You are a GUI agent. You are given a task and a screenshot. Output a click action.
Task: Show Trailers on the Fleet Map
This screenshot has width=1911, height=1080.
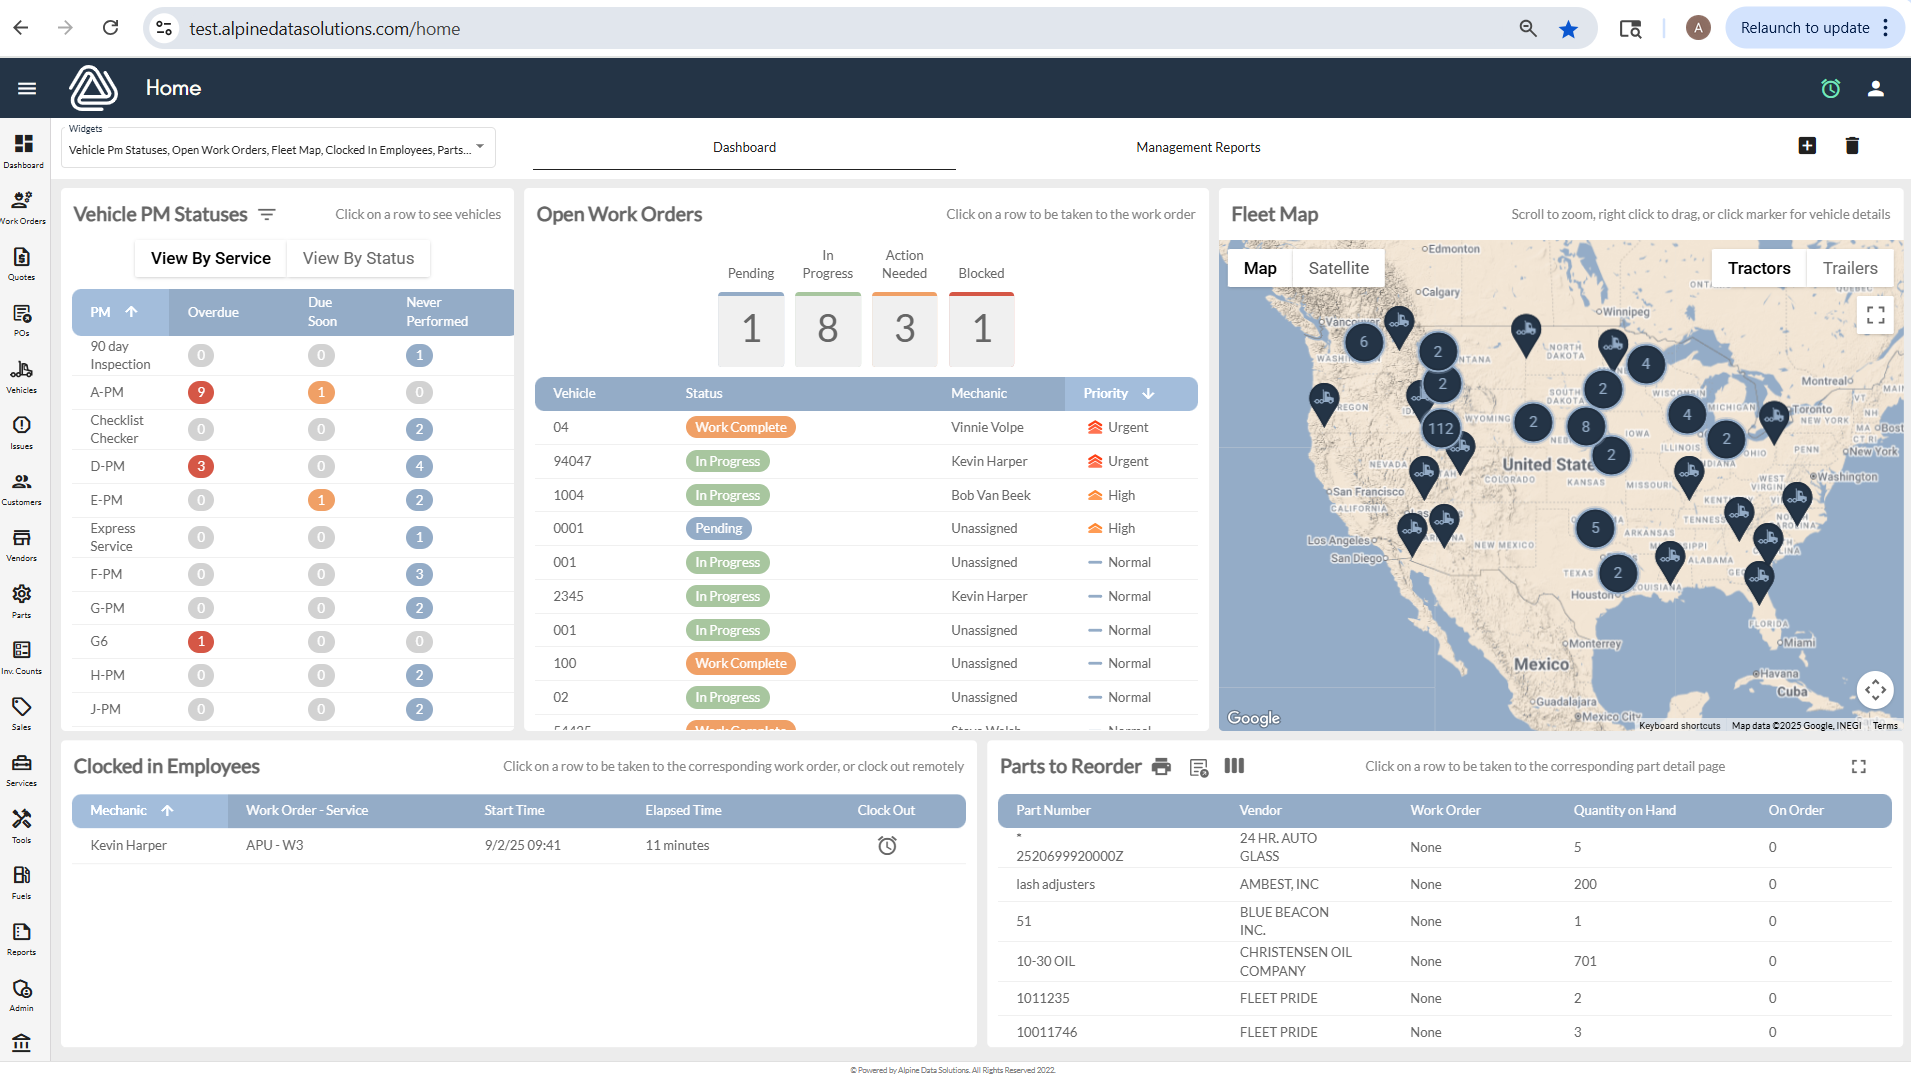click(x=1849, y=268)
